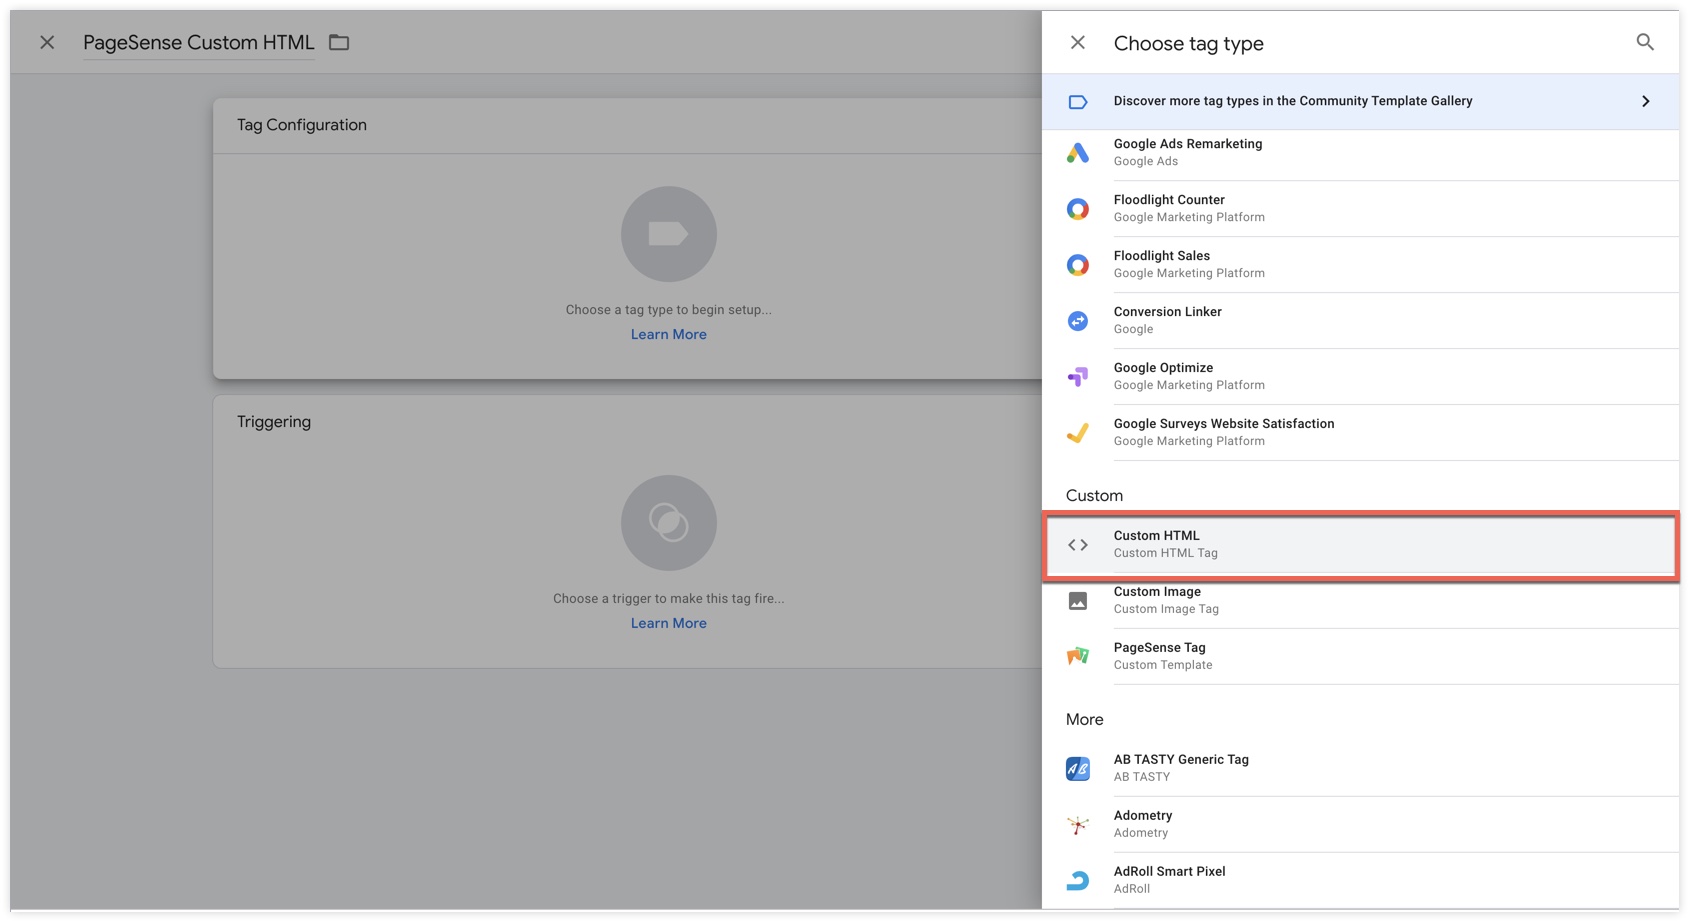Click the AdRoll Smart Pixel icon
This screenshot has height=921, width=1691.
[1077, 880]
